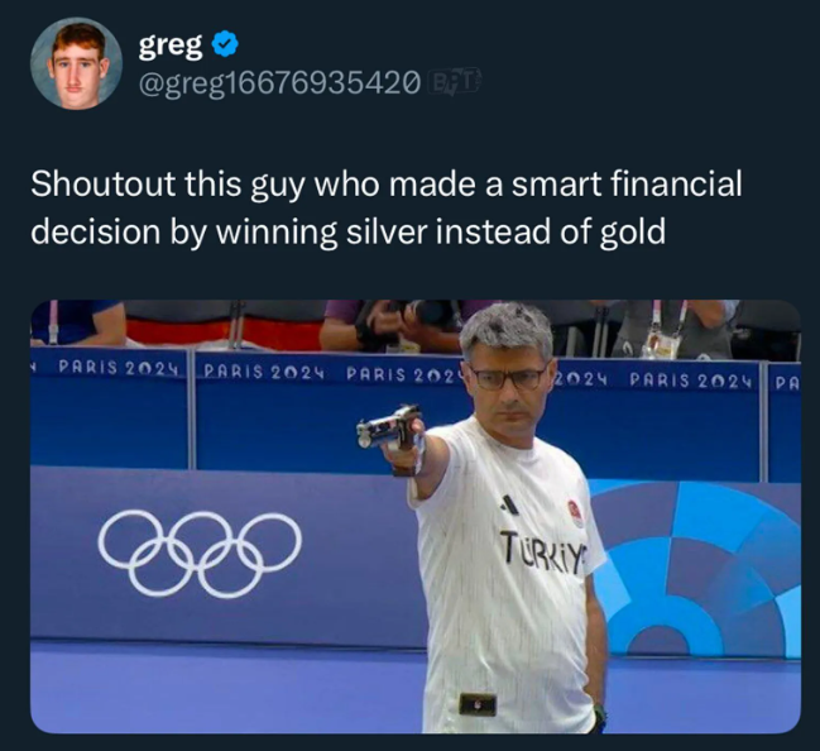This screenshot has width=820, height=751.
Task: Click the white Olympic rings logo
Action: pyautogui.click(x=200, y=554)
